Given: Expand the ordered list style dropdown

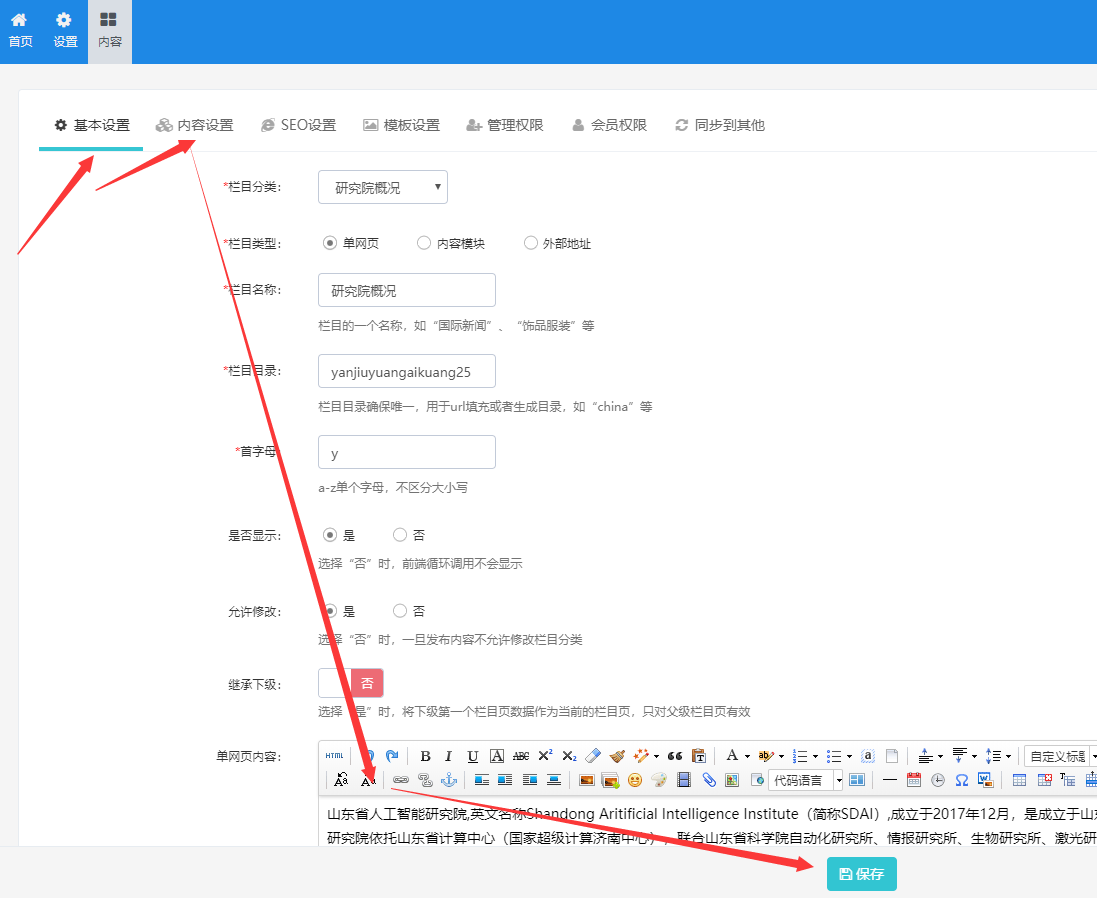Looking at the screenshot, I should [x=815, y=757].
